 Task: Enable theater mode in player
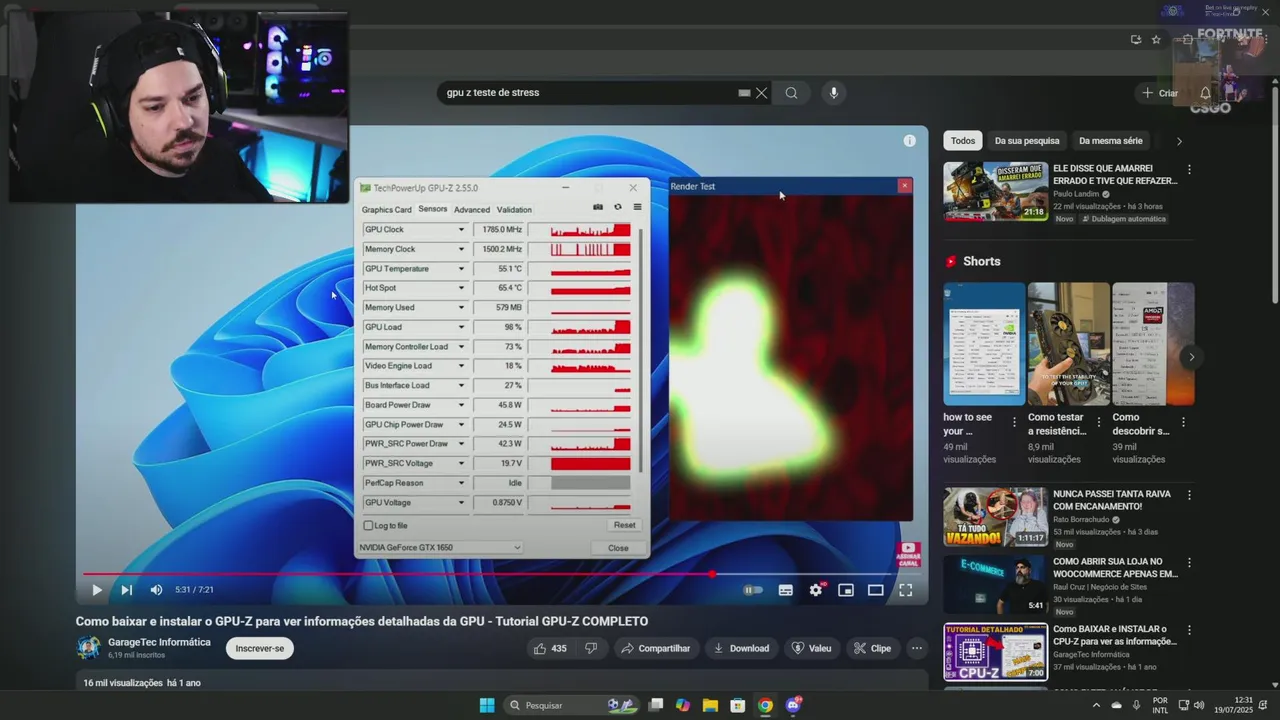pyautogui.click(x=875, y=590)
